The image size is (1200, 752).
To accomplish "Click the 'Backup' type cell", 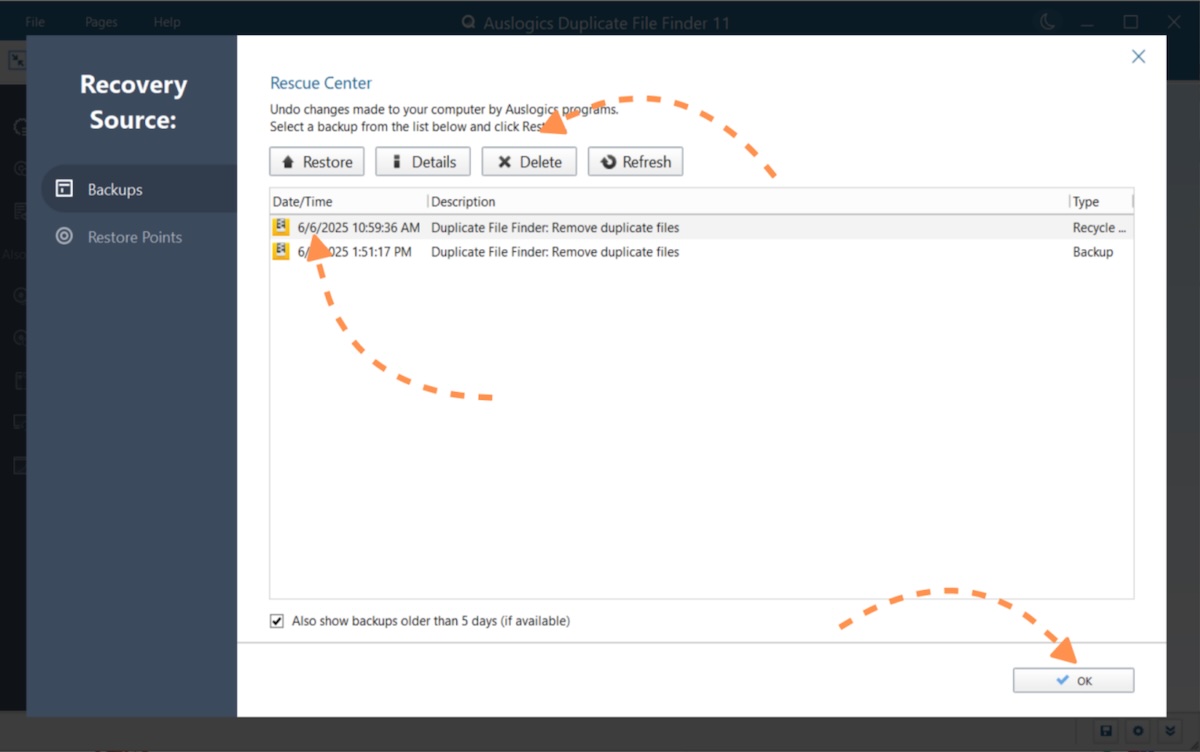I will pyautogui.click(x=1093, y=252).
